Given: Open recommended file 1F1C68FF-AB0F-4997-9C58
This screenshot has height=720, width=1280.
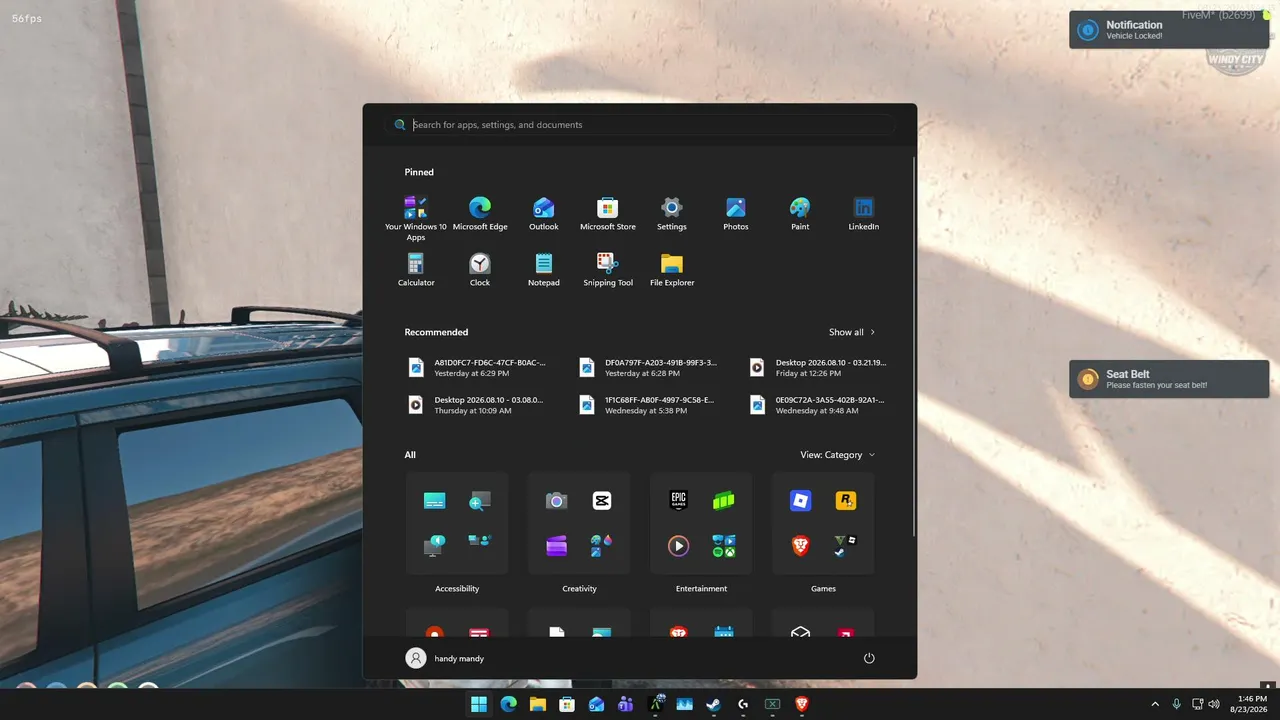Looking at the screenshot, I should (648, 404).
